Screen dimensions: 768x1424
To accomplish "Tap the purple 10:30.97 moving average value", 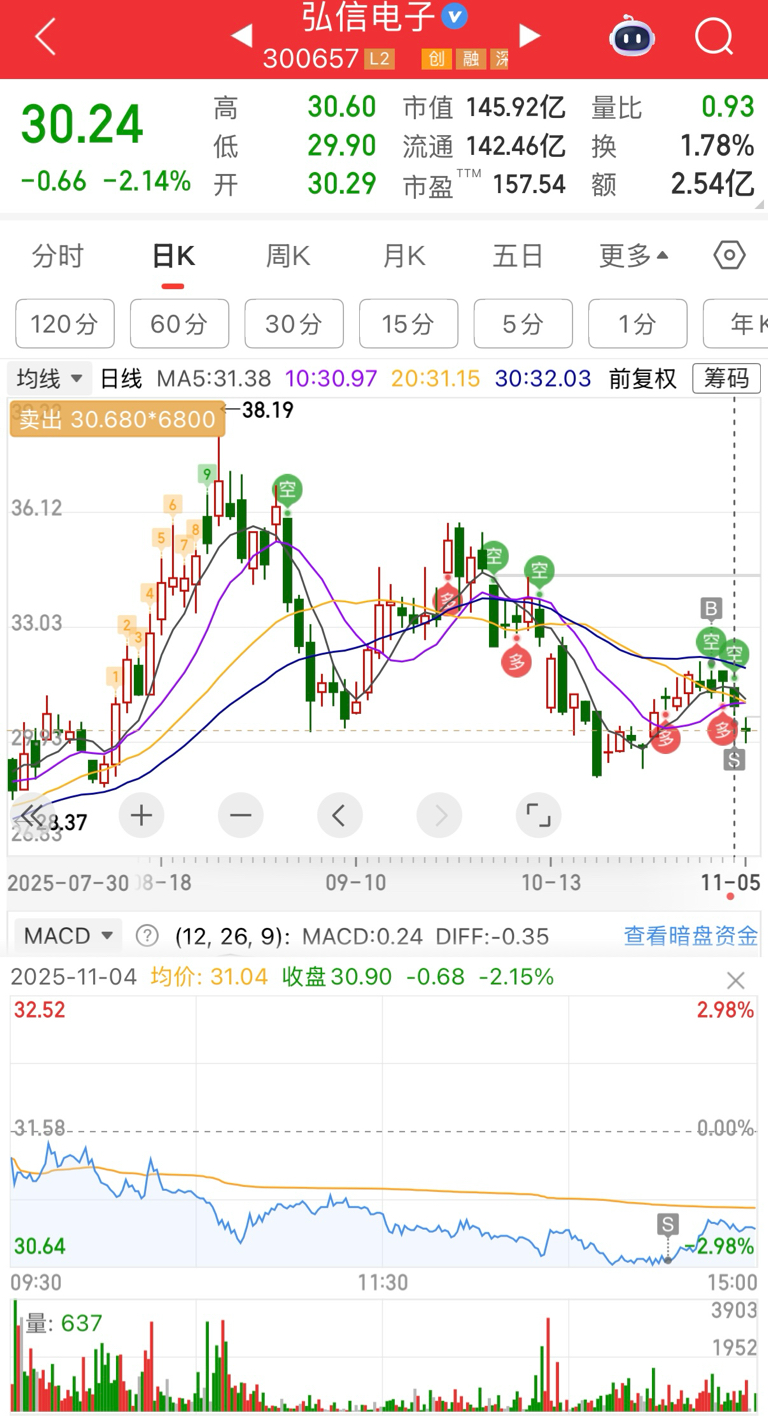I will coord(332,379).
